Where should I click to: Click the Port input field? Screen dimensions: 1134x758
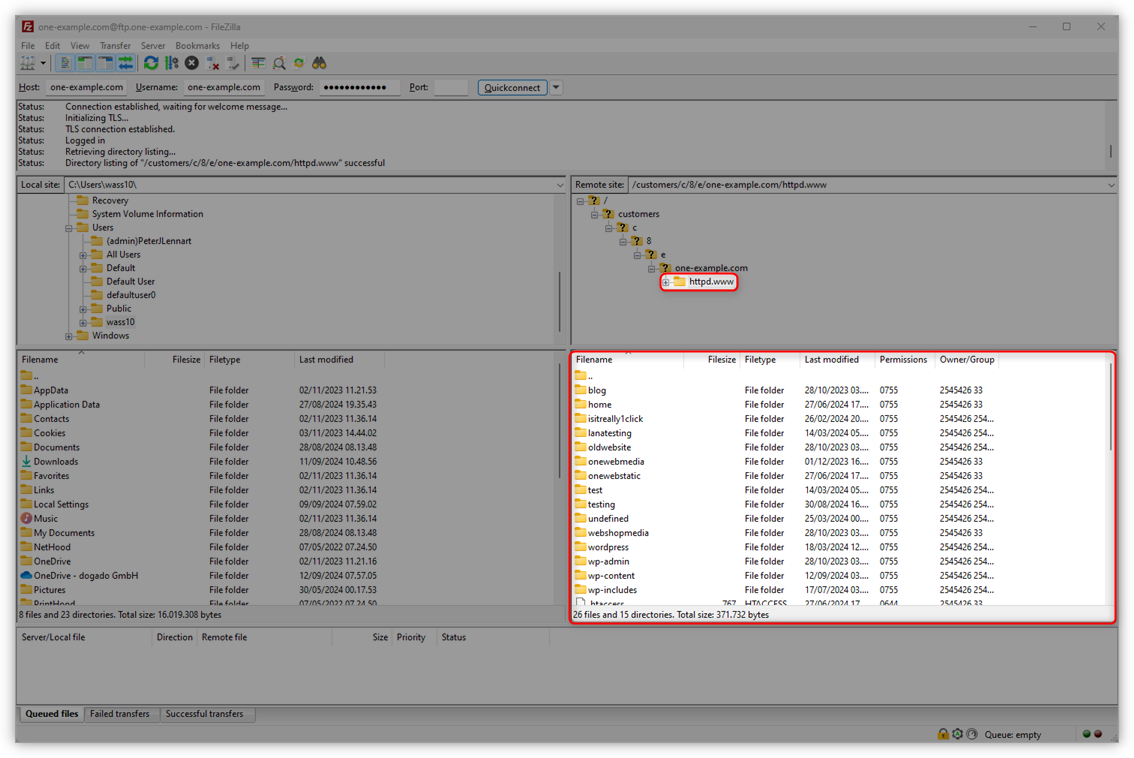click(x=451, y=87)
